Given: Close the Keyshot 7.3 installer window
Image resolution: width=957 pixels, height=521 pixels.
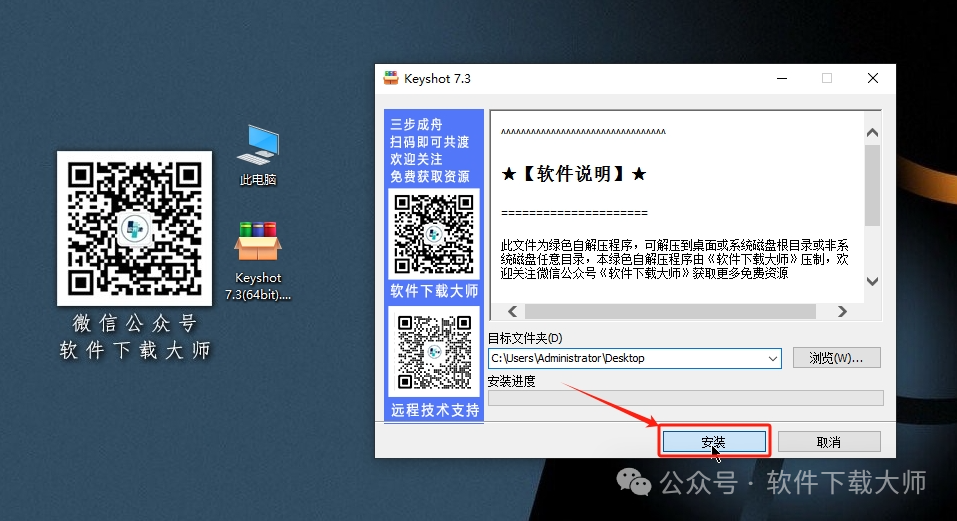Looking at the screenshot, I should point(873,78).
